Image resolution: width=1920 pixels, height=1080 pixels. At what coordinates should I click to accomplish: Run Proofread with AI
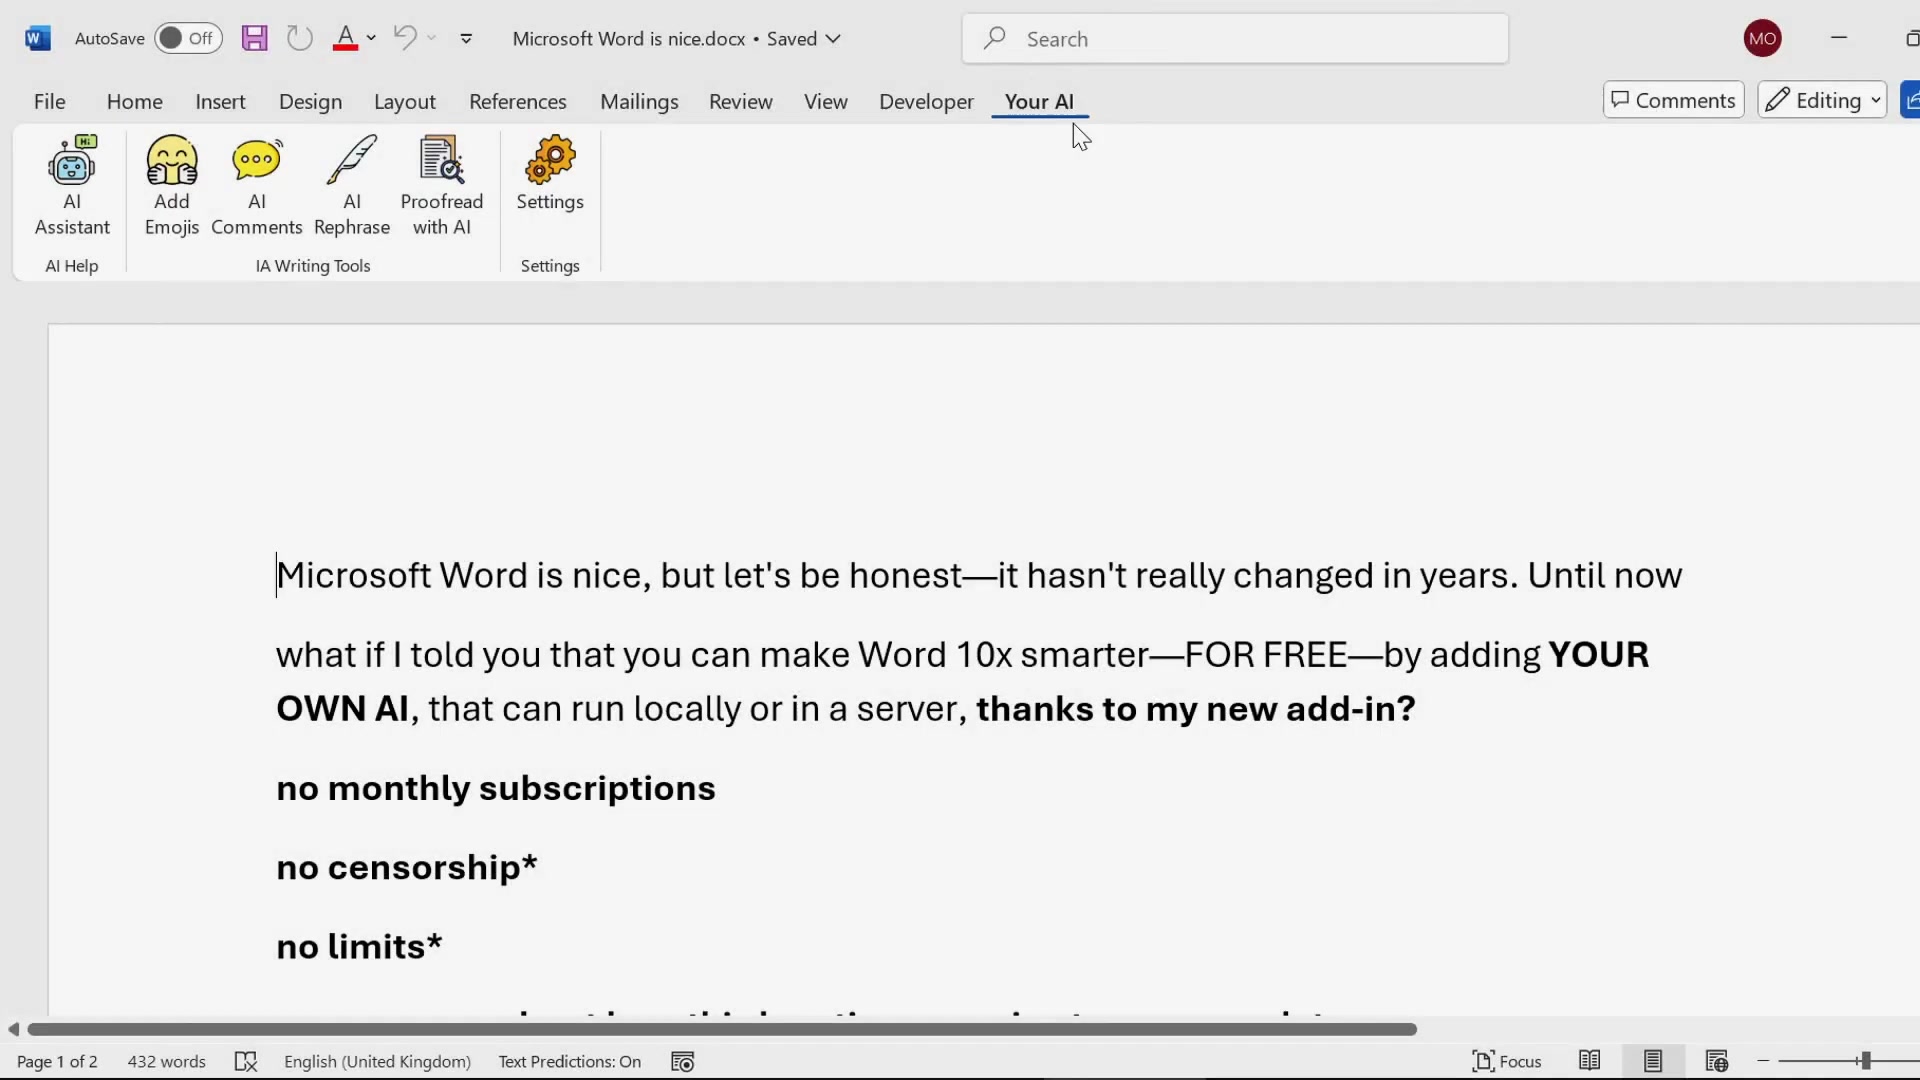click(442, 186)
